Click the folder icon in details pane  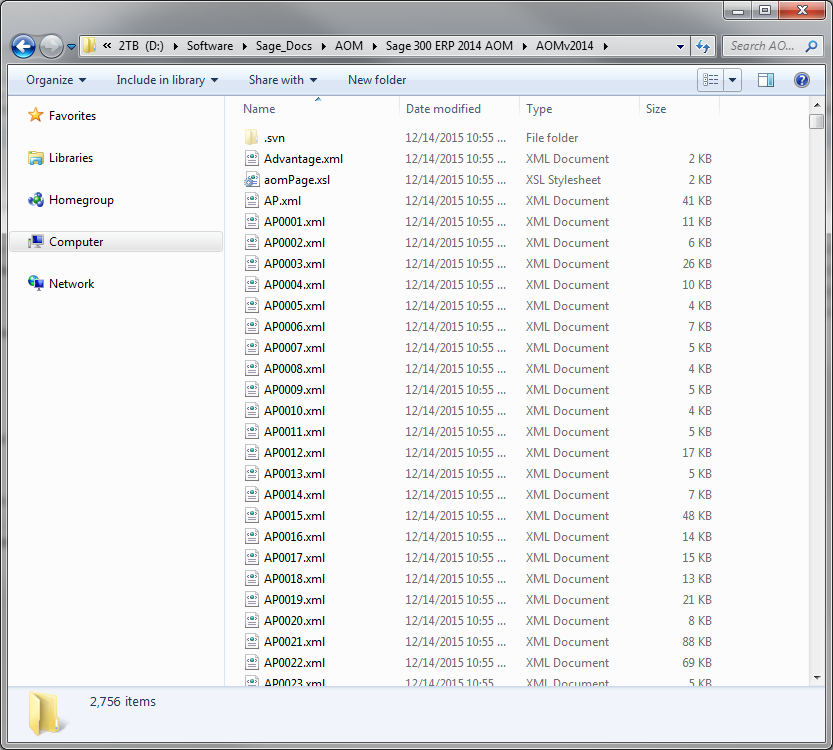46,713
